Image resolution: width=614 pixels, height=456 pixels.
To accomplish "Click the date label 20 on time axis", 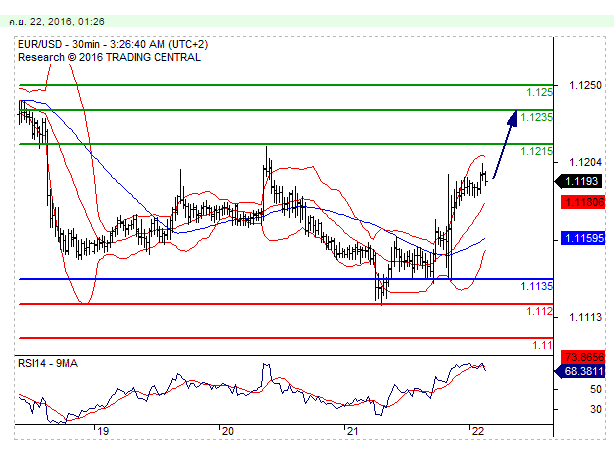I will point(228,431).
